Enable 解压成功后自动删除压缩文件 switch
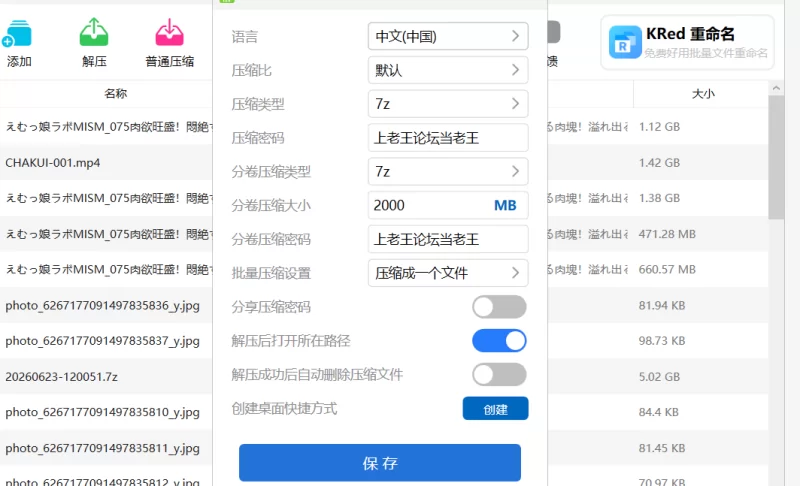Viewport: 800px width, 486px height. pyautogui.click(x=499, y=375)
